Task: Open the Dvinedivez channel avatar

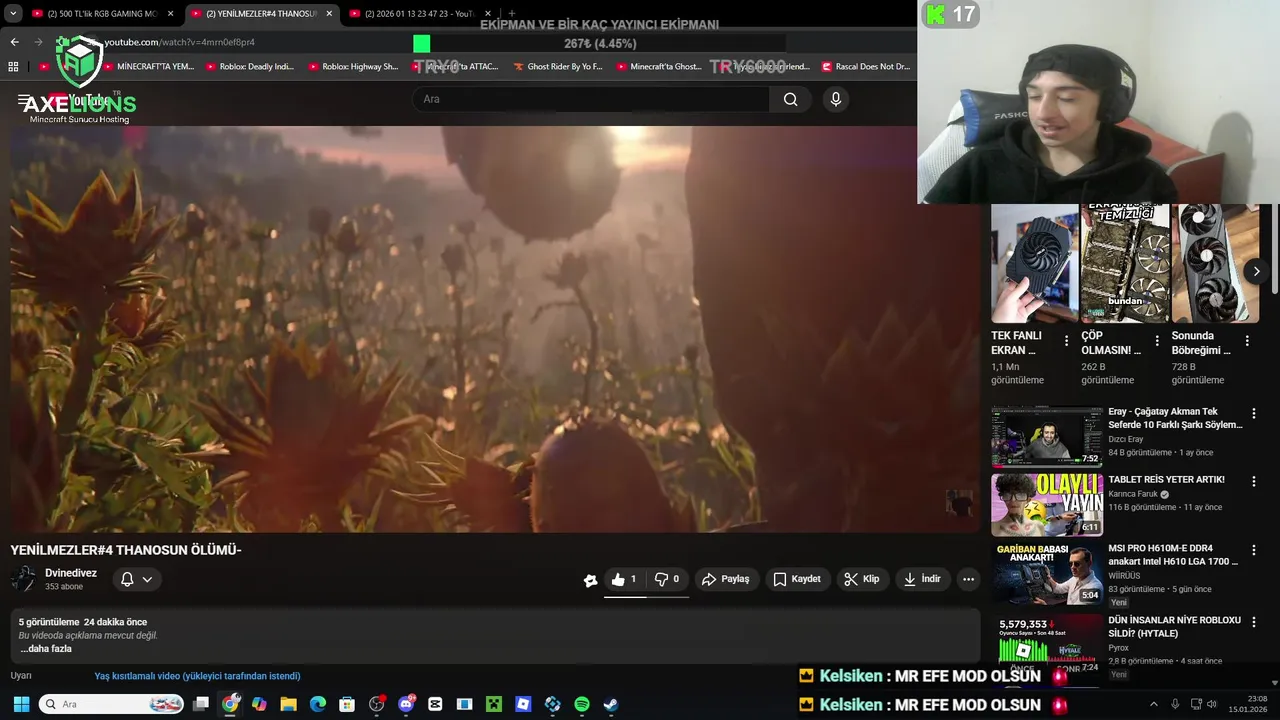Action: coord(23,579)
